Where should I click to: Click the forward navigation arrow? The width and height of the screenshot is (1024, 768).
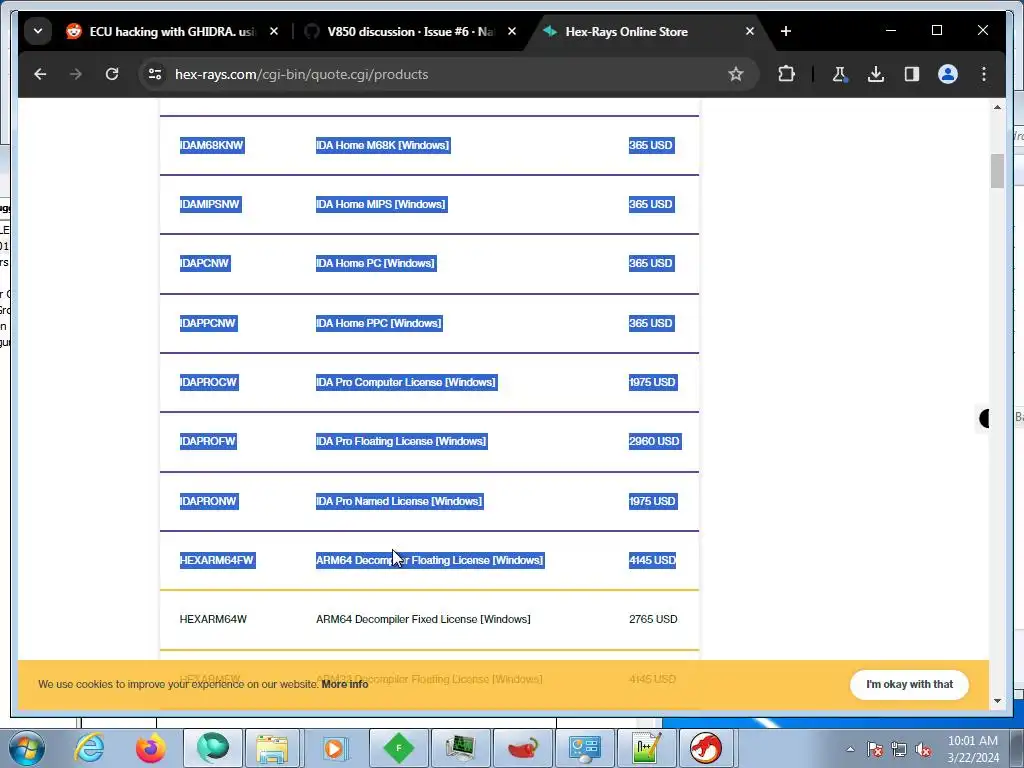tap(76, 74)
